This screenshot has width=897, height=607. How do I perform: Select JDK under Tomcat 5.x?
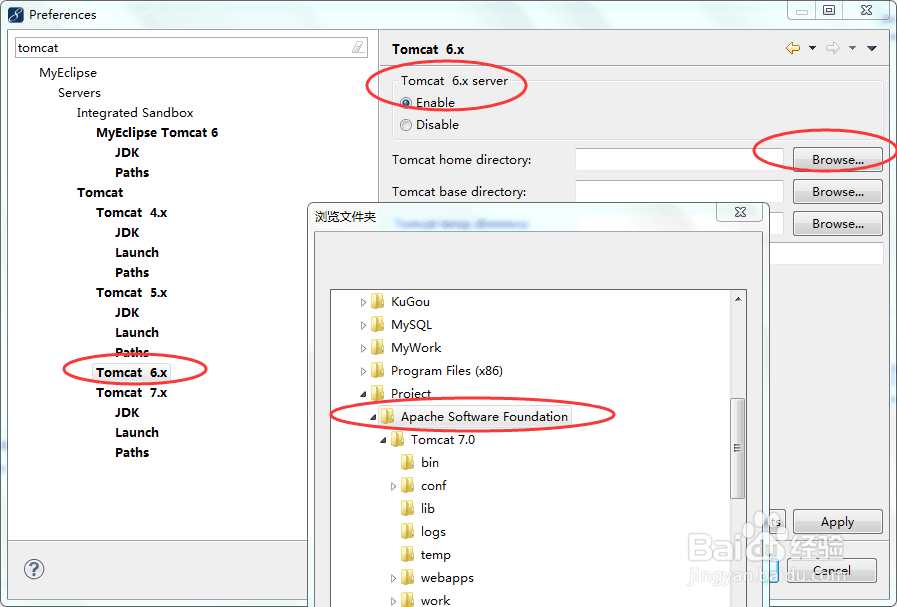127,312
